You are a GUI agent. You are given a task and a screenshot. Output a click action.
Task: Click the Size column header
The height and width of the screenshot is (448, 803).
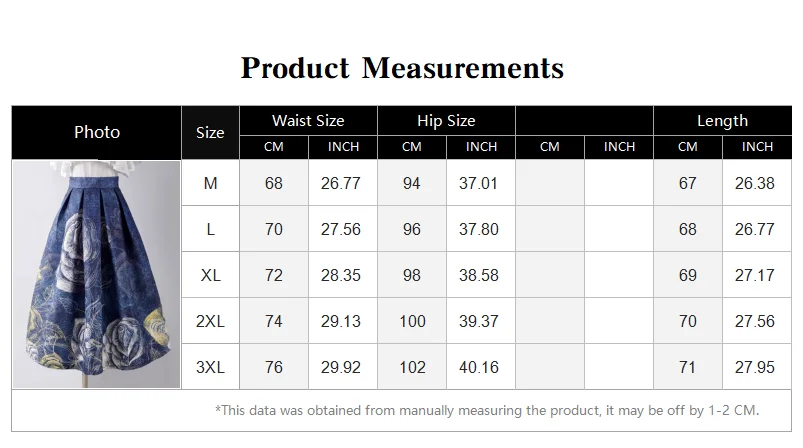point(210,132)
